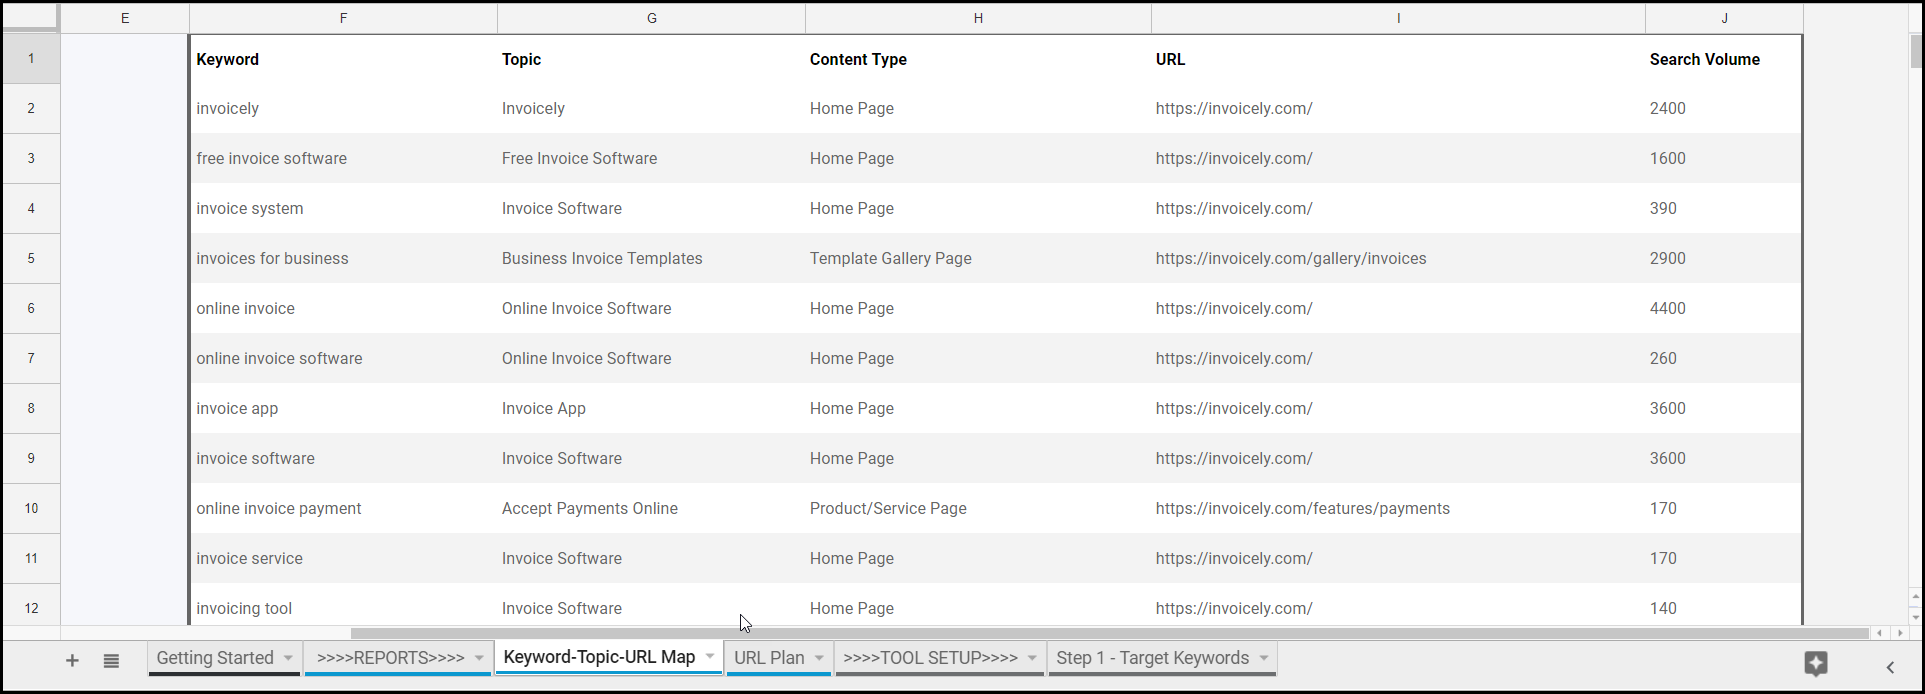The image size is (1925, 694).
Task: Select row 5 header
Action: point(31,259)
